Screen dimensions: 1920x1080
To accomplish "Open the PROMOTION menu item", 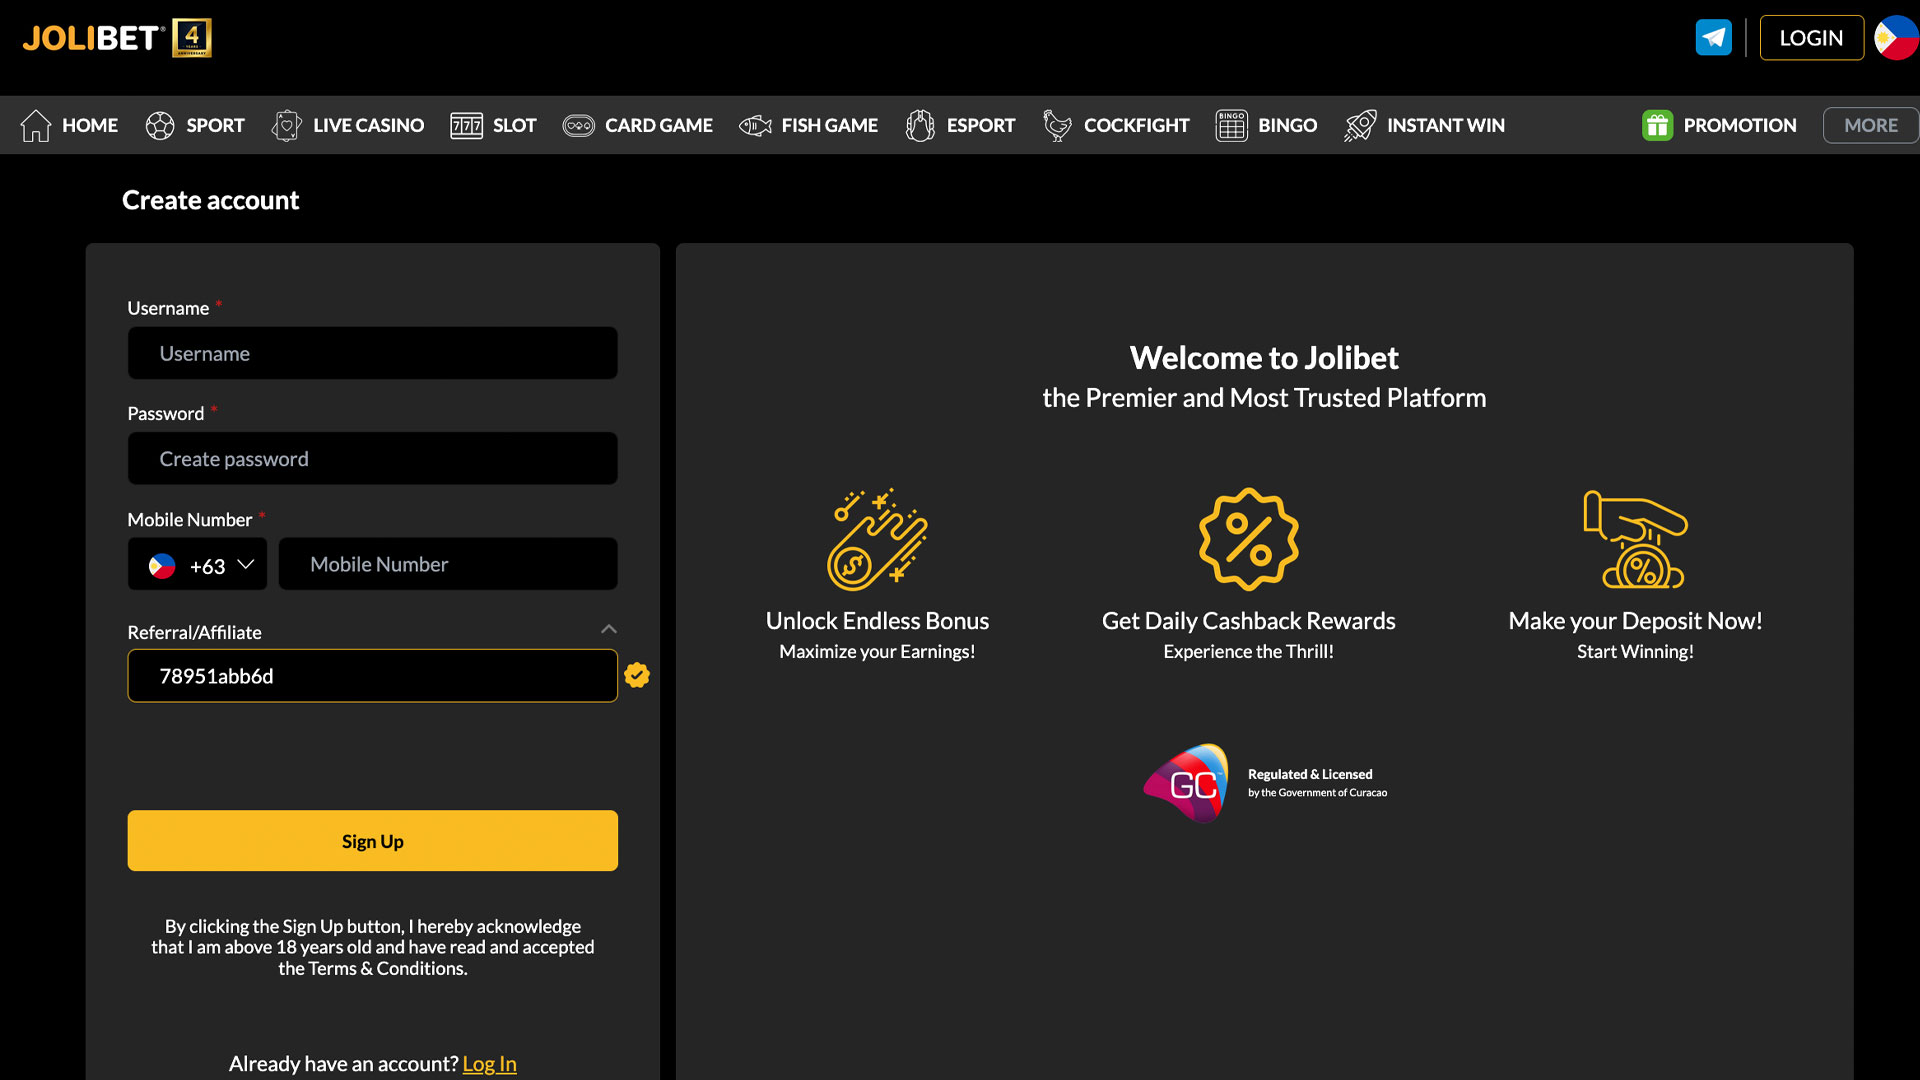I will click(1739, 125).
